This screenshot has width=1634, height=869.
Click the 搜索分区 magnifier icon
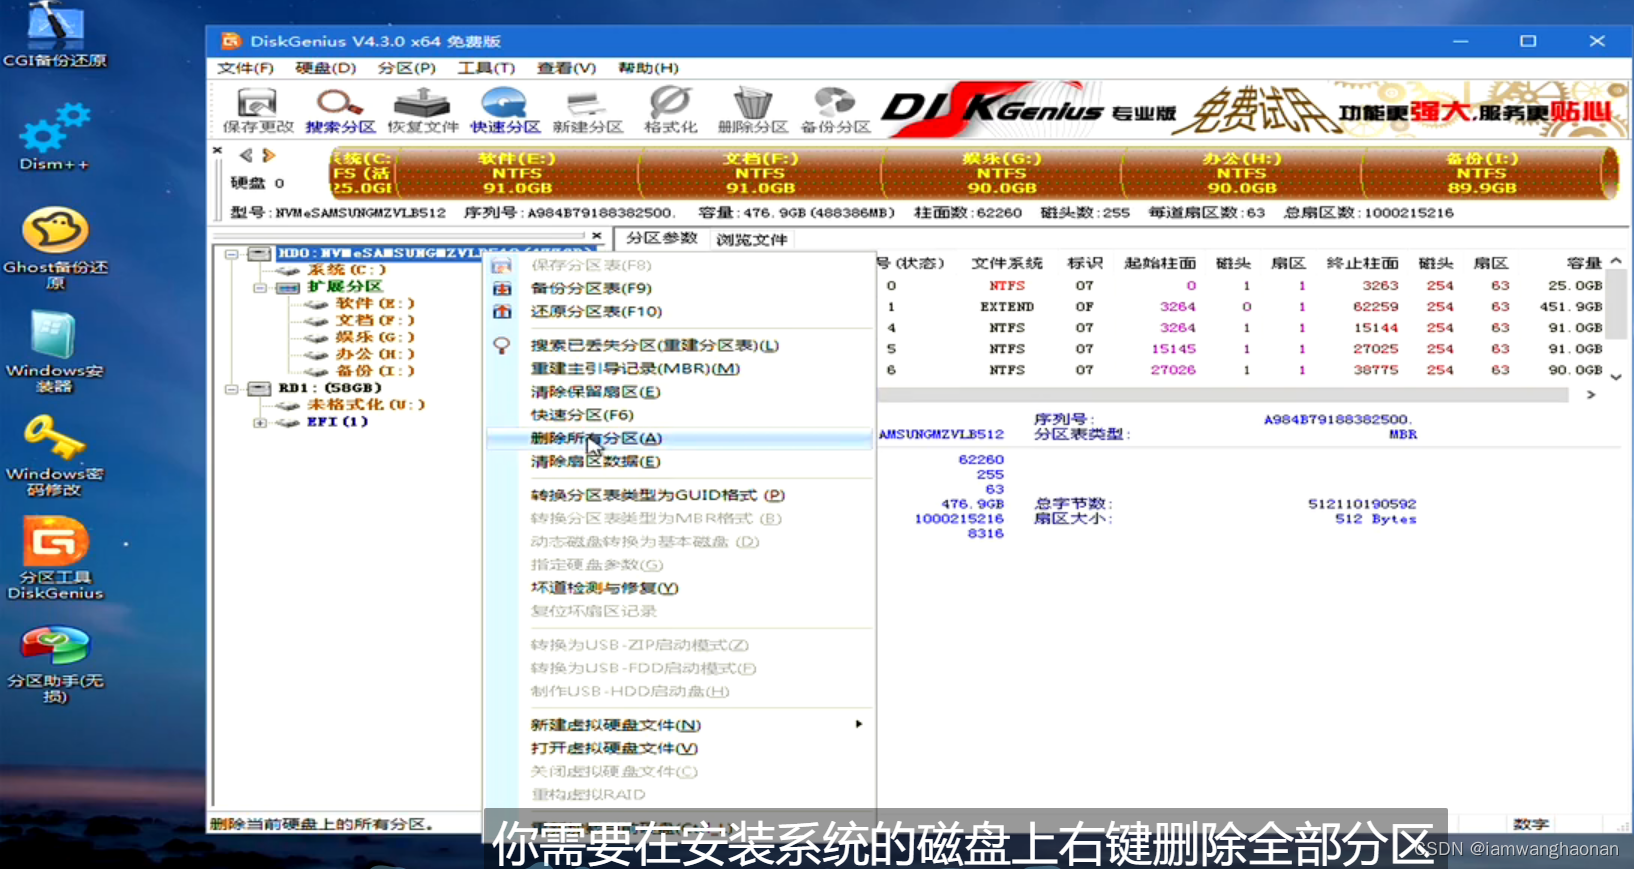[340, 110]
